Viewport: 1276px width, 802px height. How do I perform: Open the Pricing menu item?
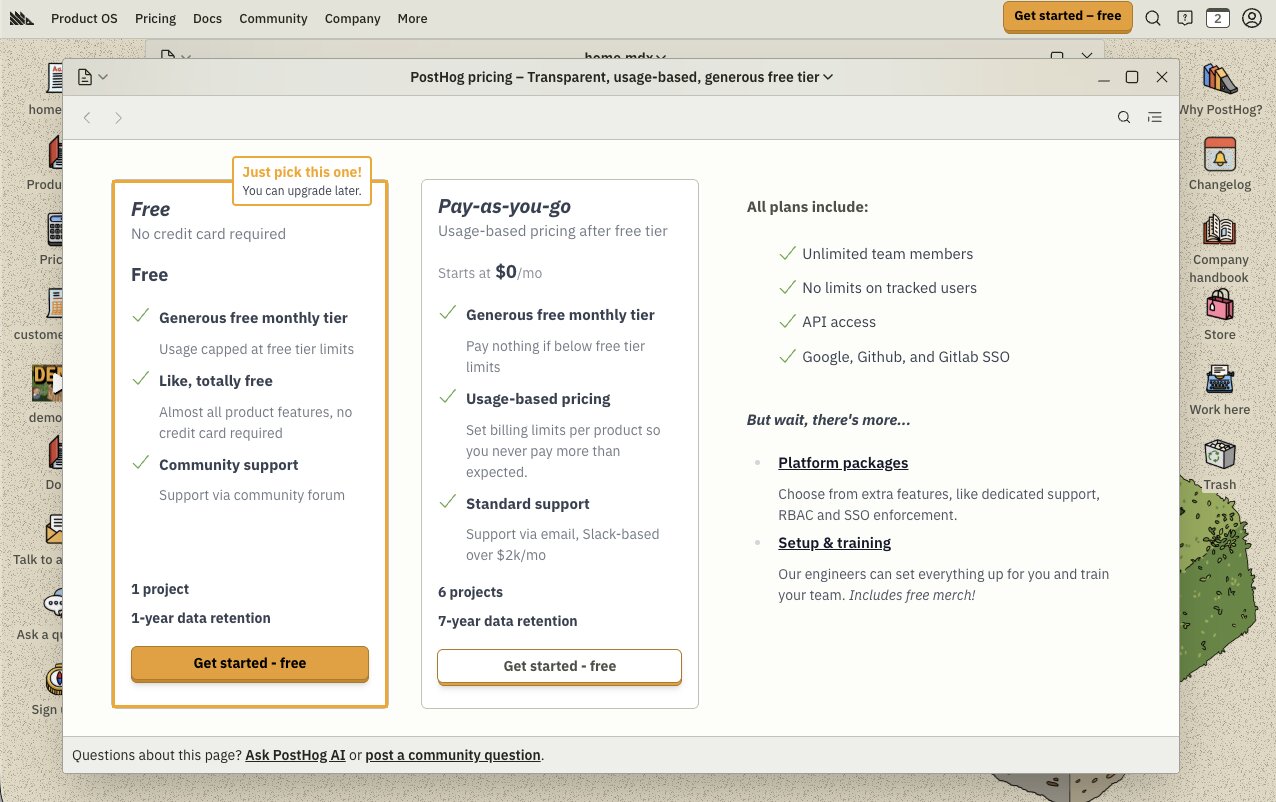[155, 18]
